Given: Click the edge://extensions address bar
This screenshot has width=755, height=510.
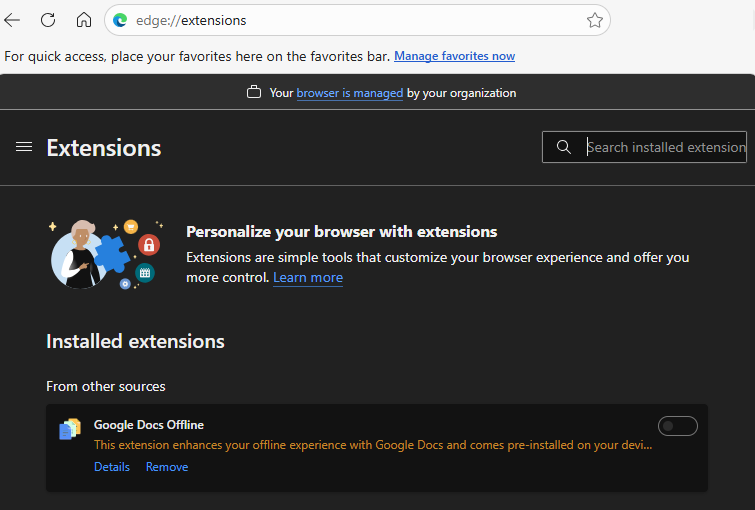Looking at the screenshot, I should (357, 20).
